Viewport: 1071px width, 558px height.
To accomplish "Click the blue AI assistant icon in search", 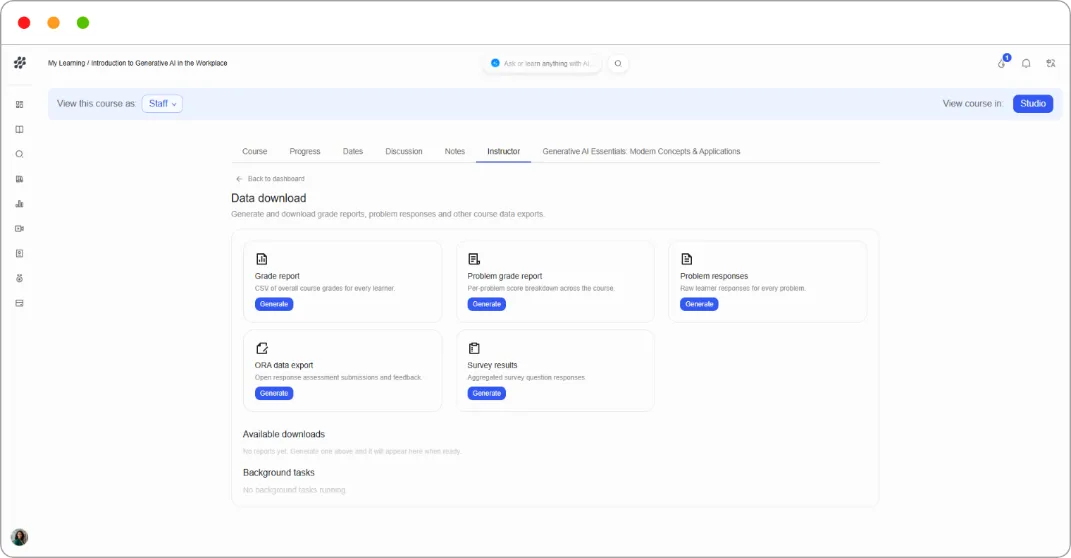I will coord(495,64).
